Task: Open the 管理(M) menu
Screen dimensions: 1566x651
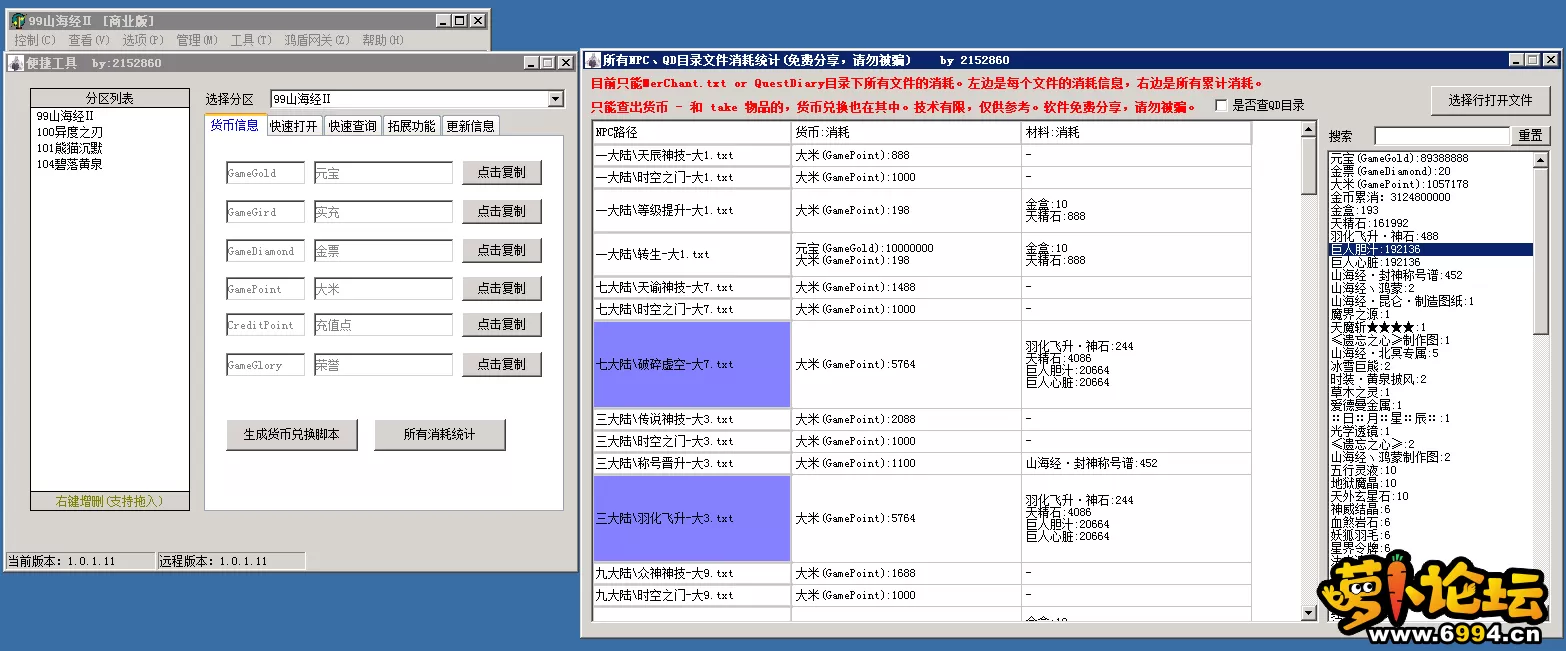Action: click(x=197, y=40)
